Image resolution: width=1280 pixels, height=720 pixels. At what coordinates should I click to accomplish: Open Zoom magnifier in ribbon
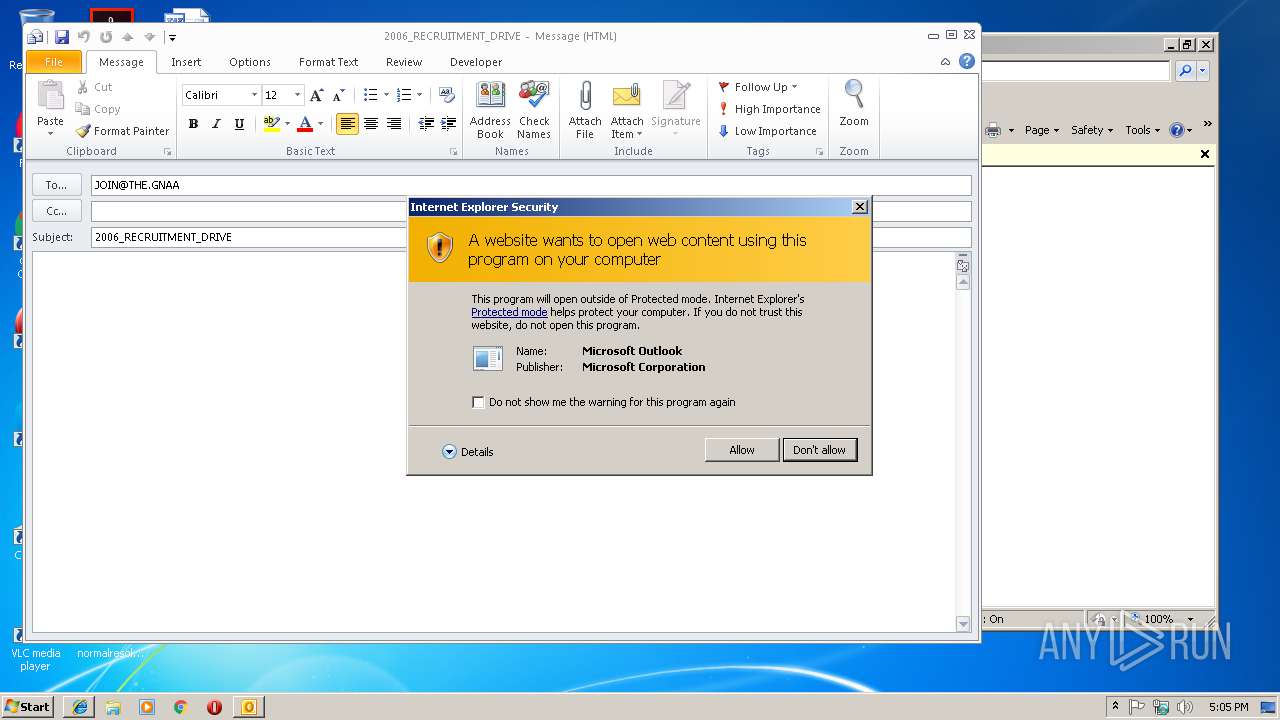tap(854, 104)
